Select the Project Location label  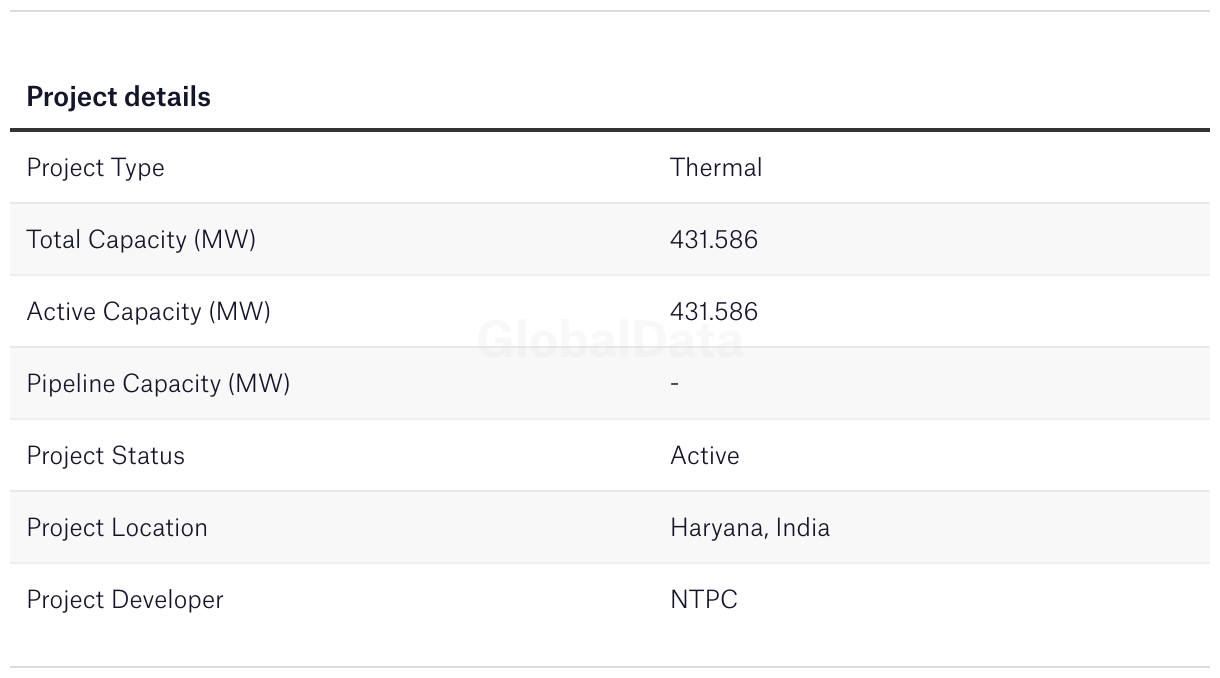(117, 528)
